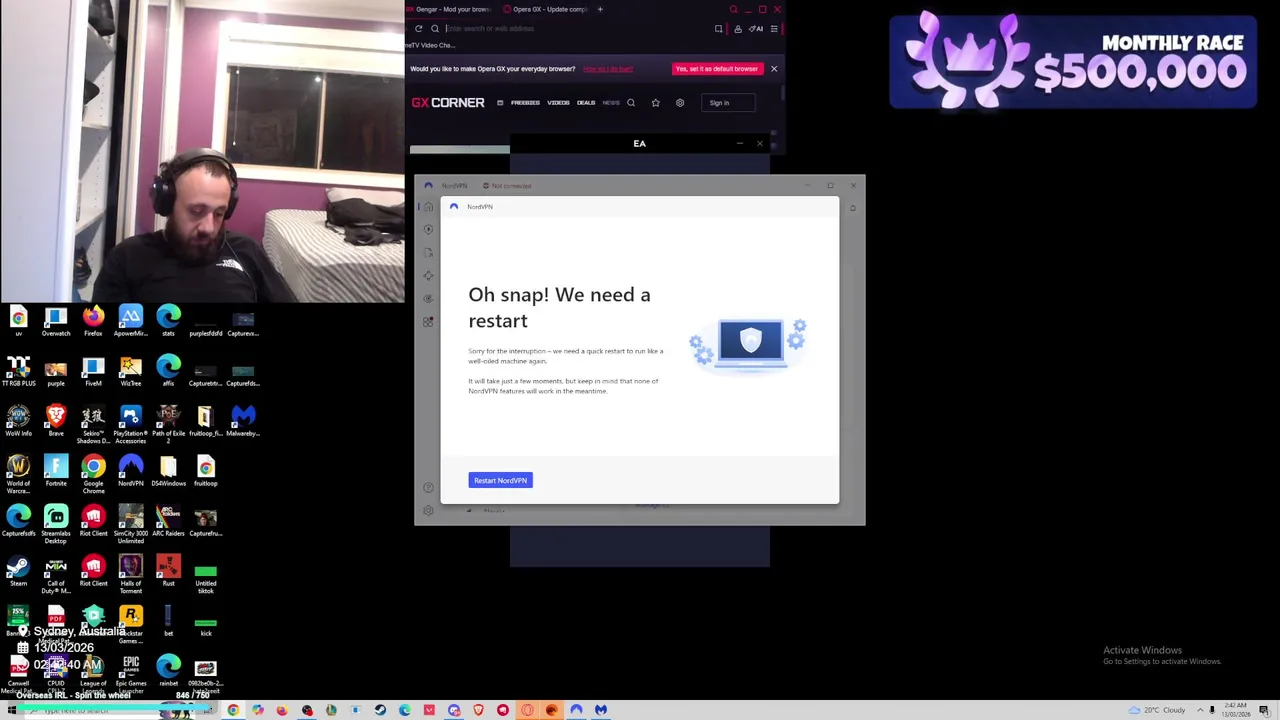Open the Opera GX easy setup menu icon

(x=773, y=29)
